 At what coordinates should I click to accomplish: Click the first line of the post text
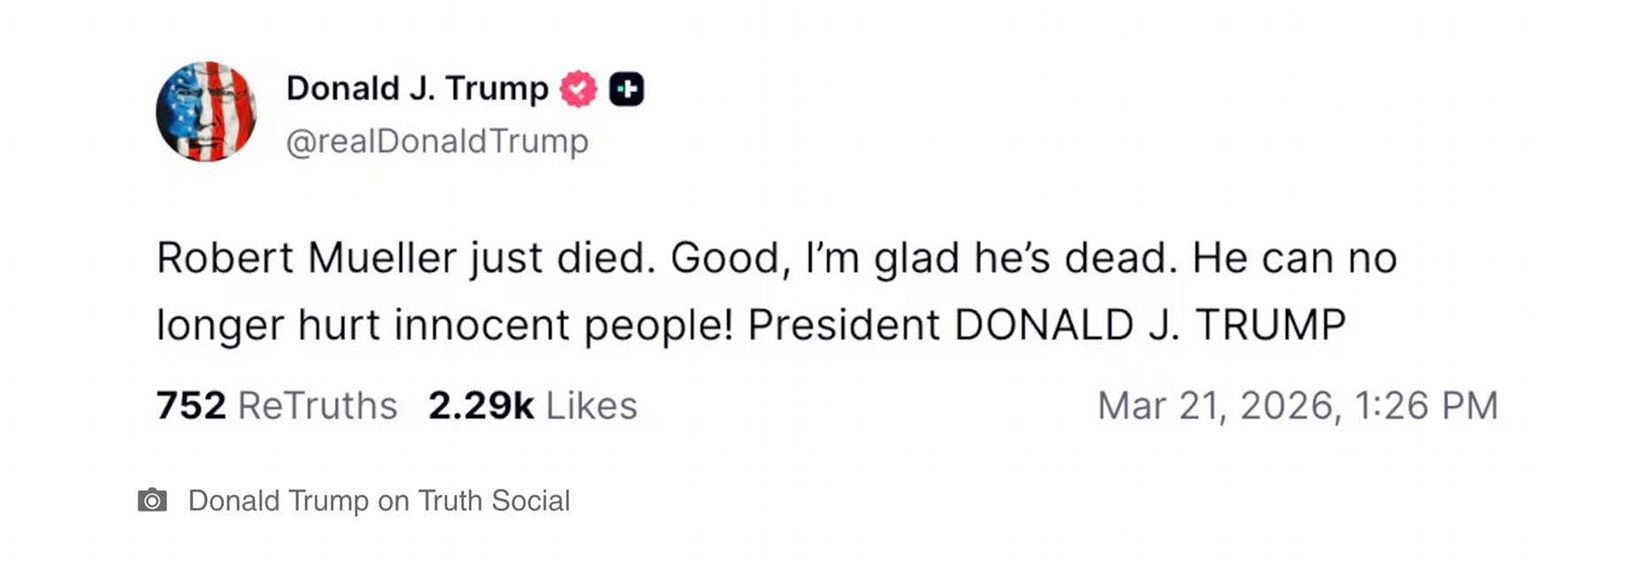tap(776, 258)
